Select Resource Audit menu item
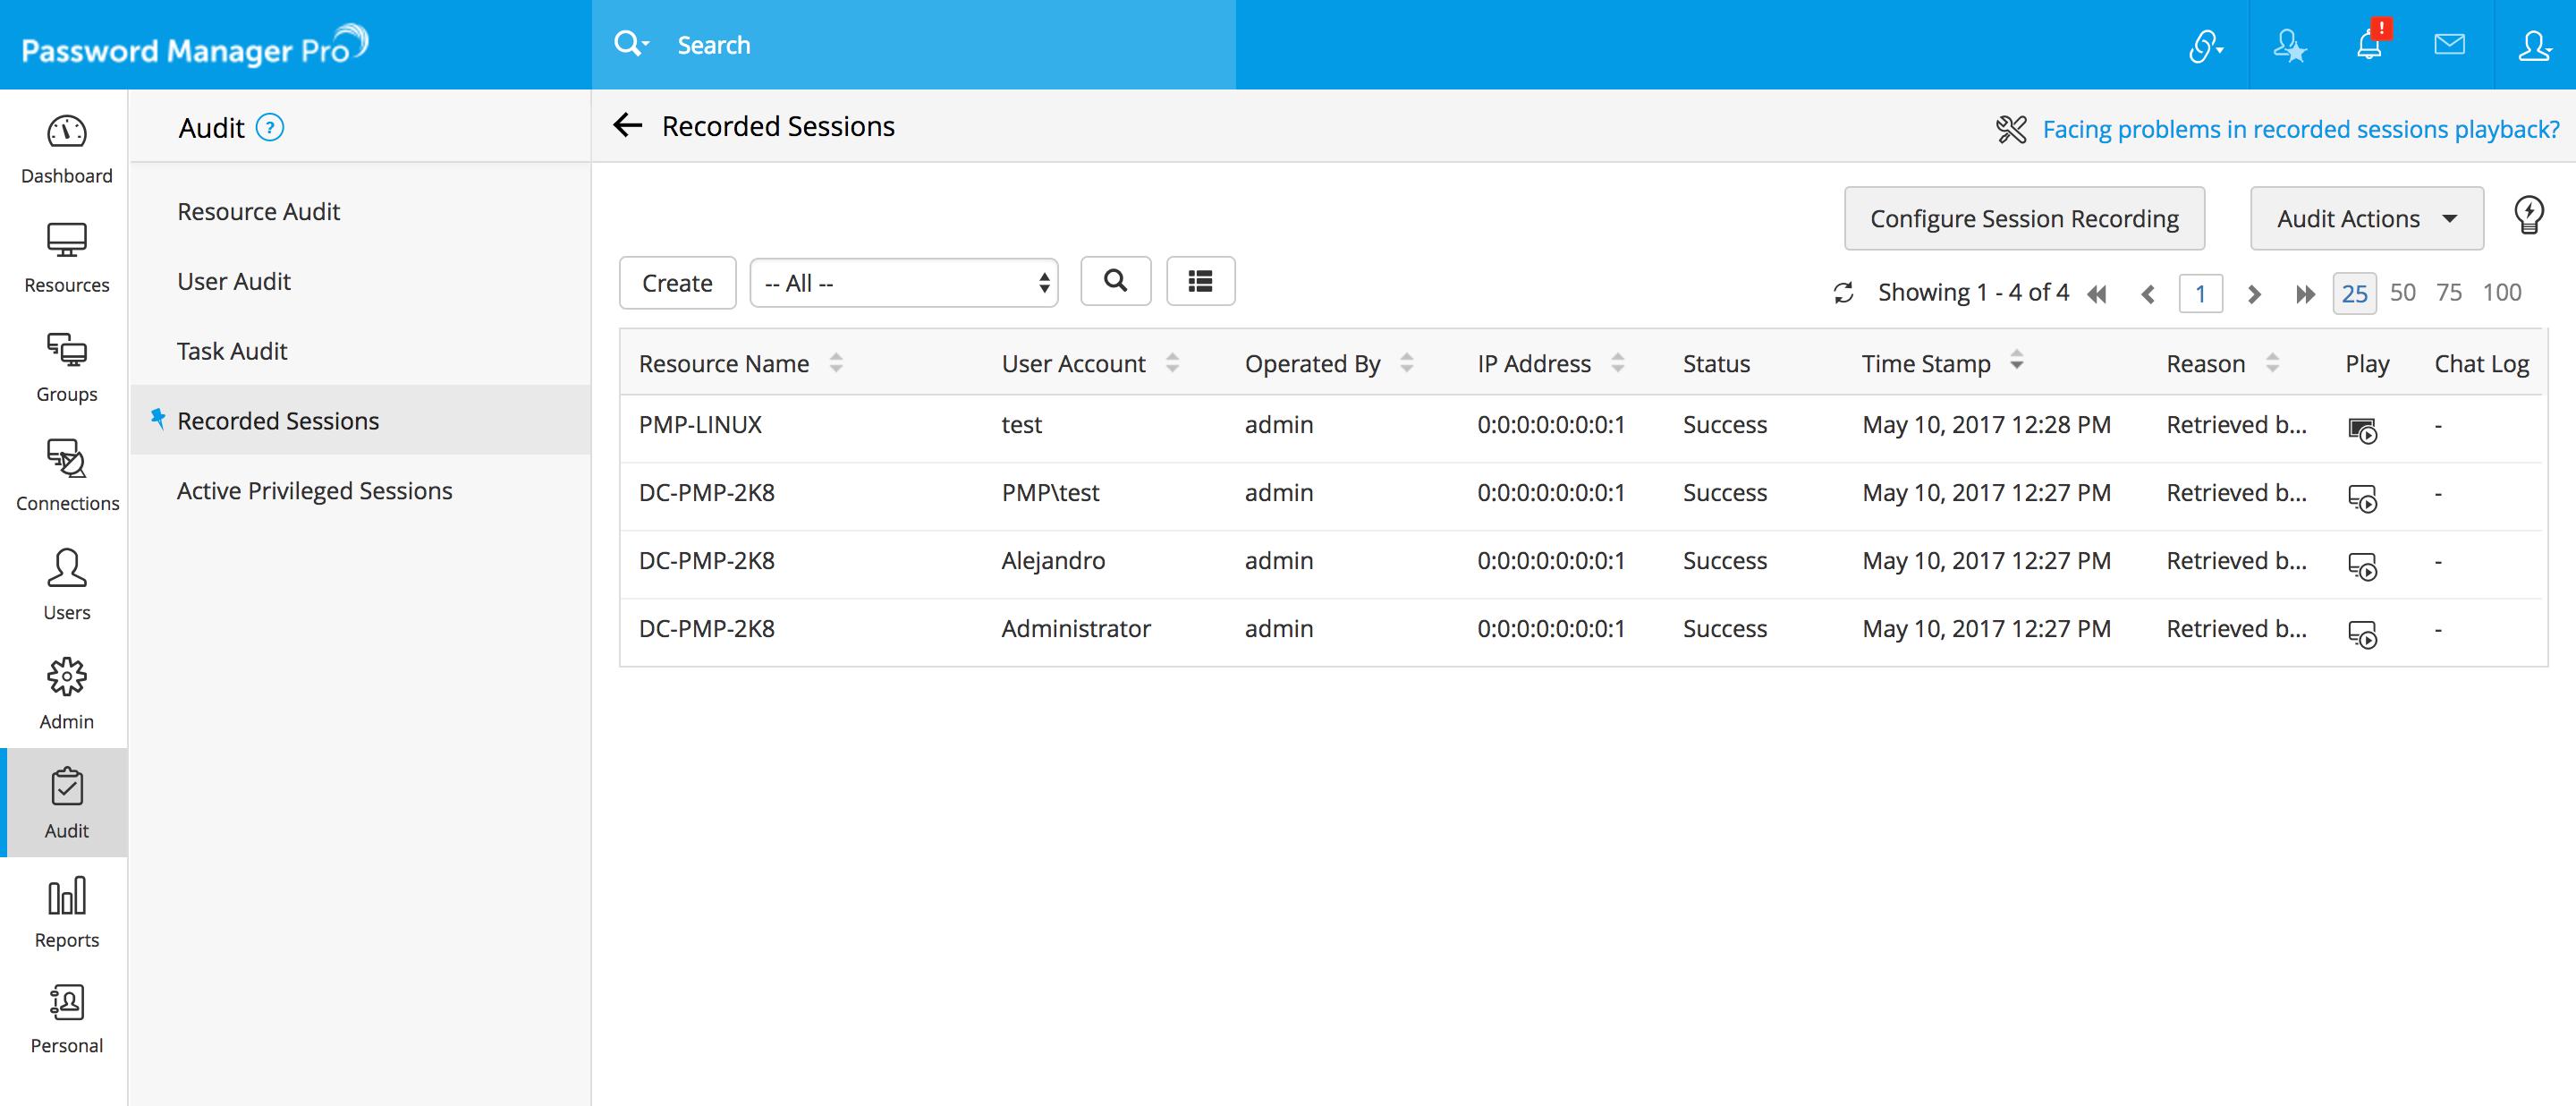This screenshot has height=1106, width=2576. 258,212
